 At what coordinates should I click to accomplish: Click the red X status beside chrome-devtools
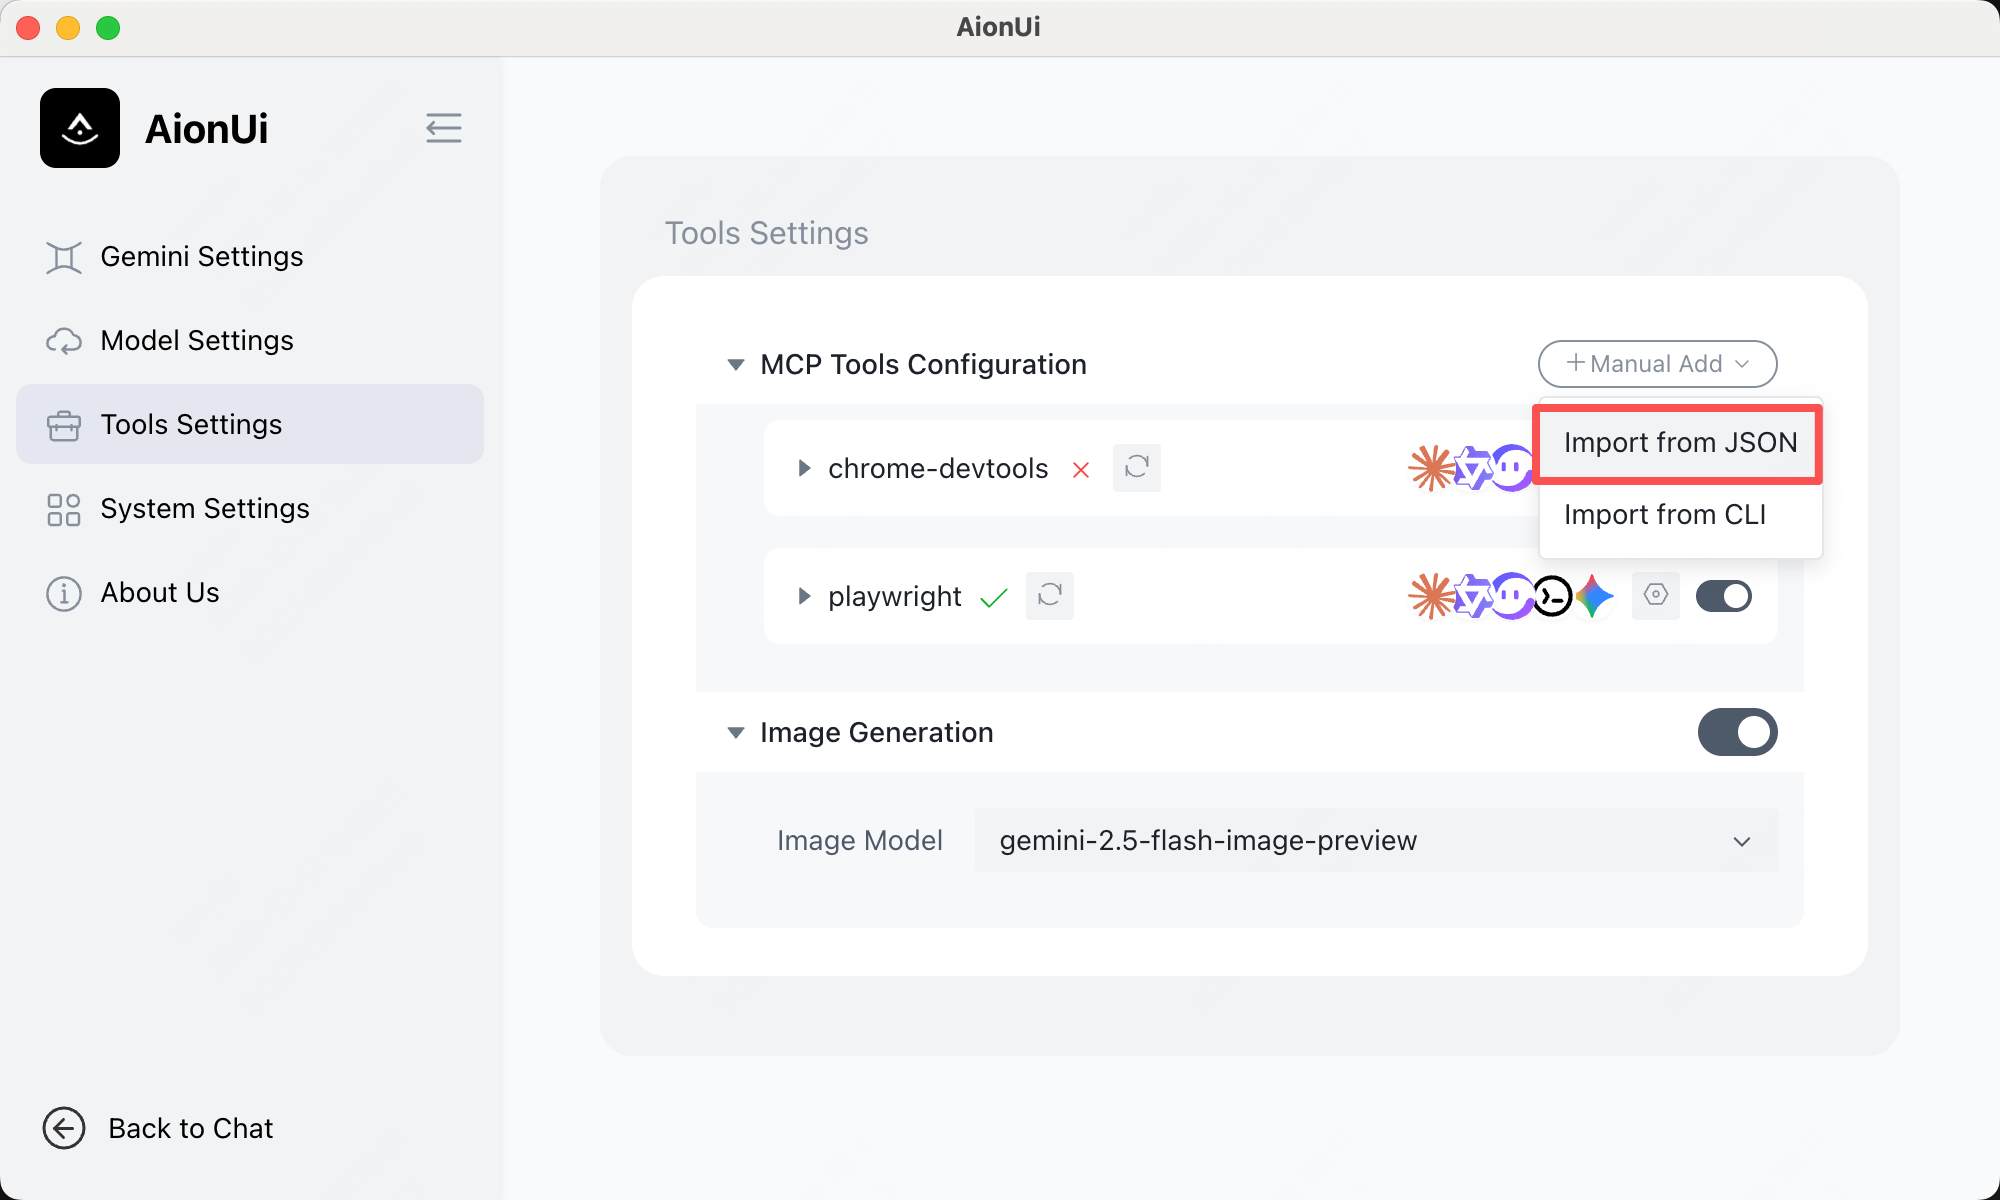pyautogui.click(x=1081, y=469)
